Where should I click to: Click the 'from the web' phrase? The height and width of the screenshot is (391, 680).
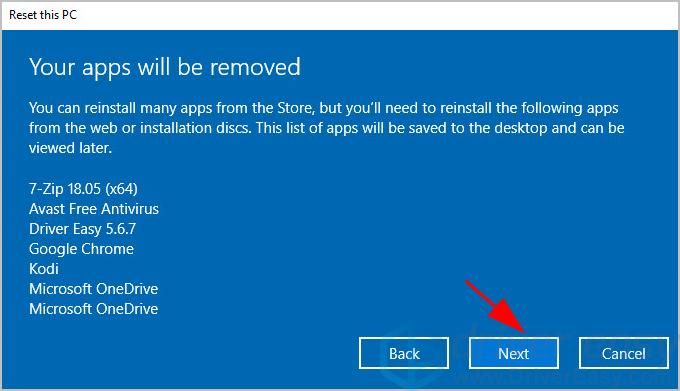click(x=69, y=128)
